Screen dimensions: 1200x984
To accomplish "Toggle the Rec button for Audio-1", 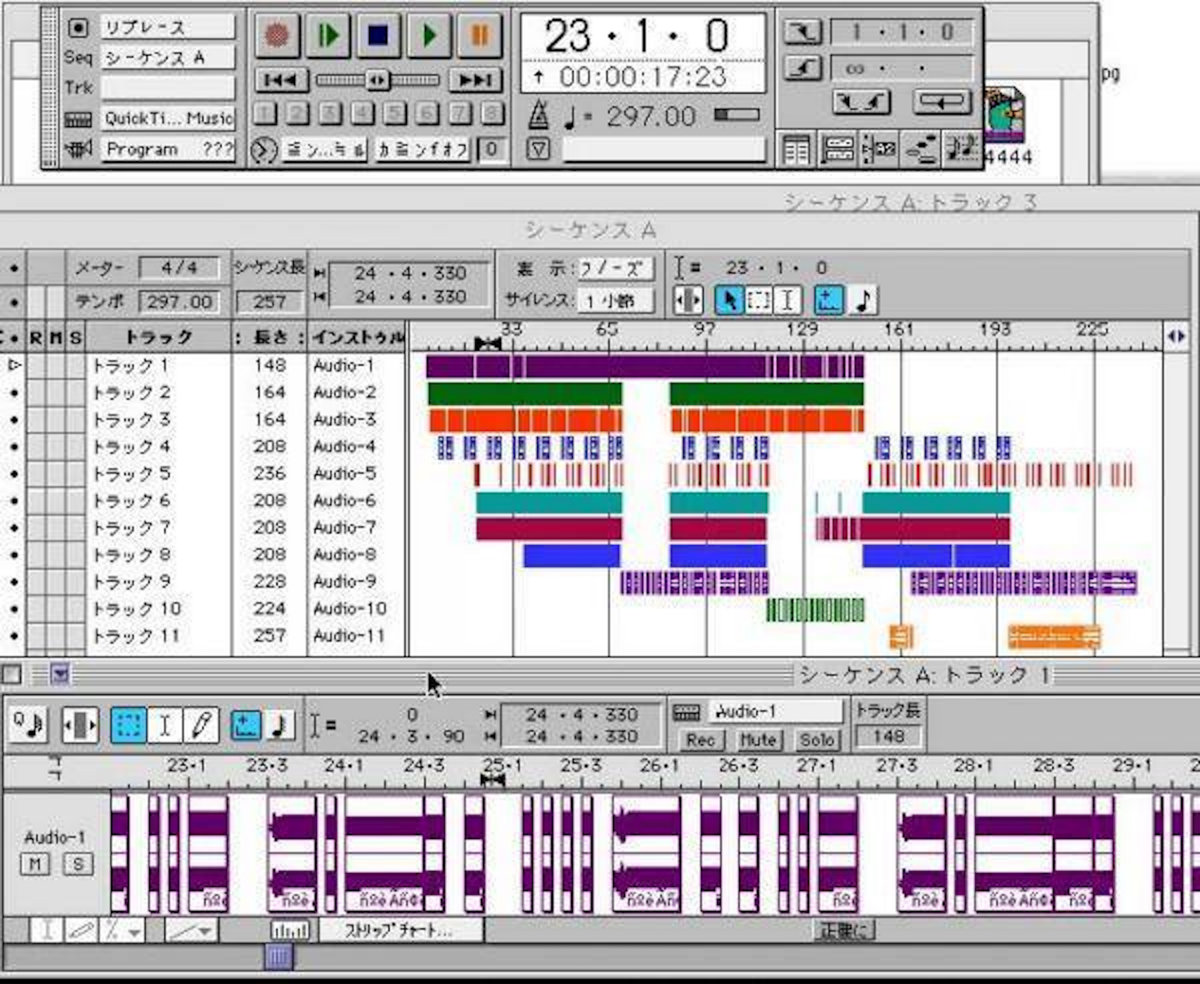I will click(700, 740).
